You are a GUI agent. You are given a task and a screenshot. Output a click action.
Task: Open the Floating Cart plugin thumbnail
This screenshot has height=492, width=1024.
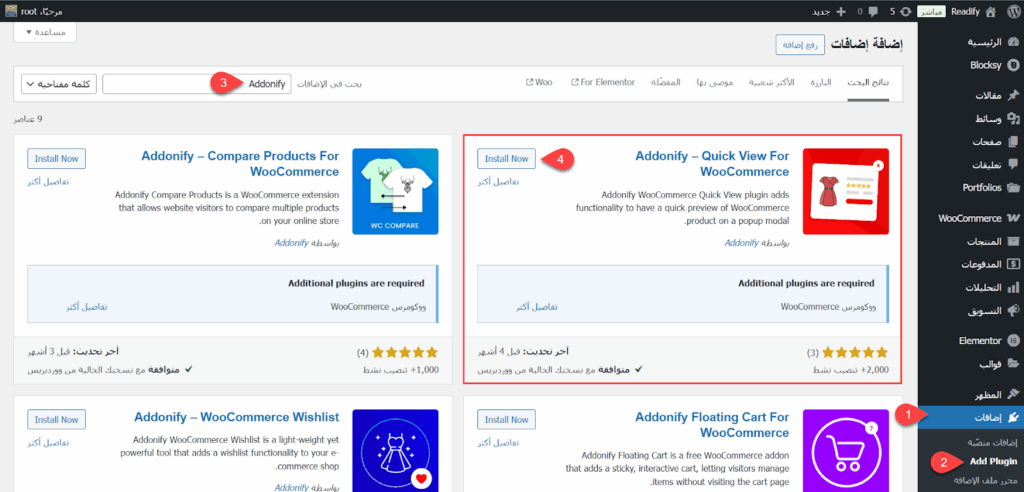[x=846, y=451]
